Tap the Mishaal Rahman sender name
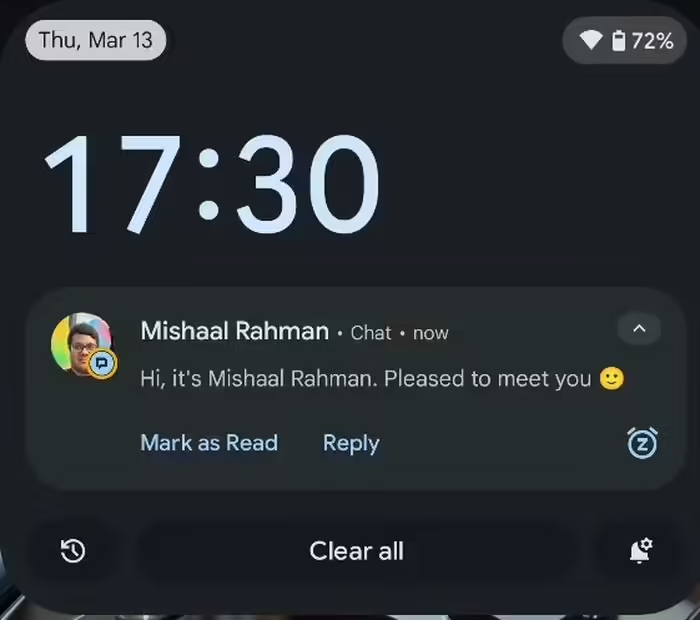The width and height of the screenshot is (700, 620). 235,331
